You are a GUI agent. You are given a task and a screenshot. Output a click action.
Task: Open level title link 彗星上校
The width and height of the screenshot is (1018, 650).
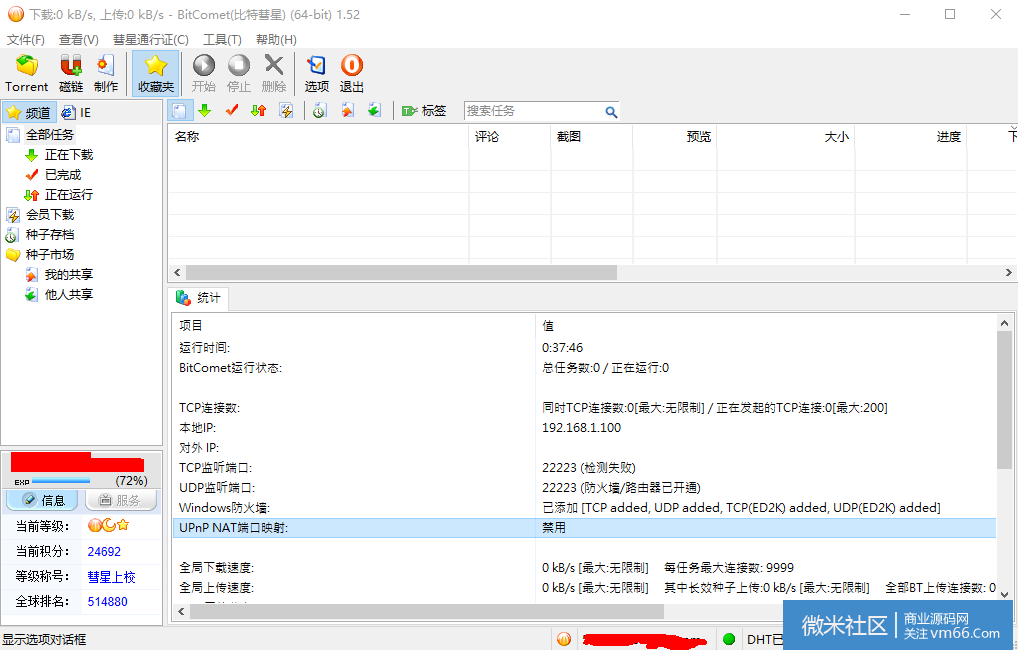[111, 577]
